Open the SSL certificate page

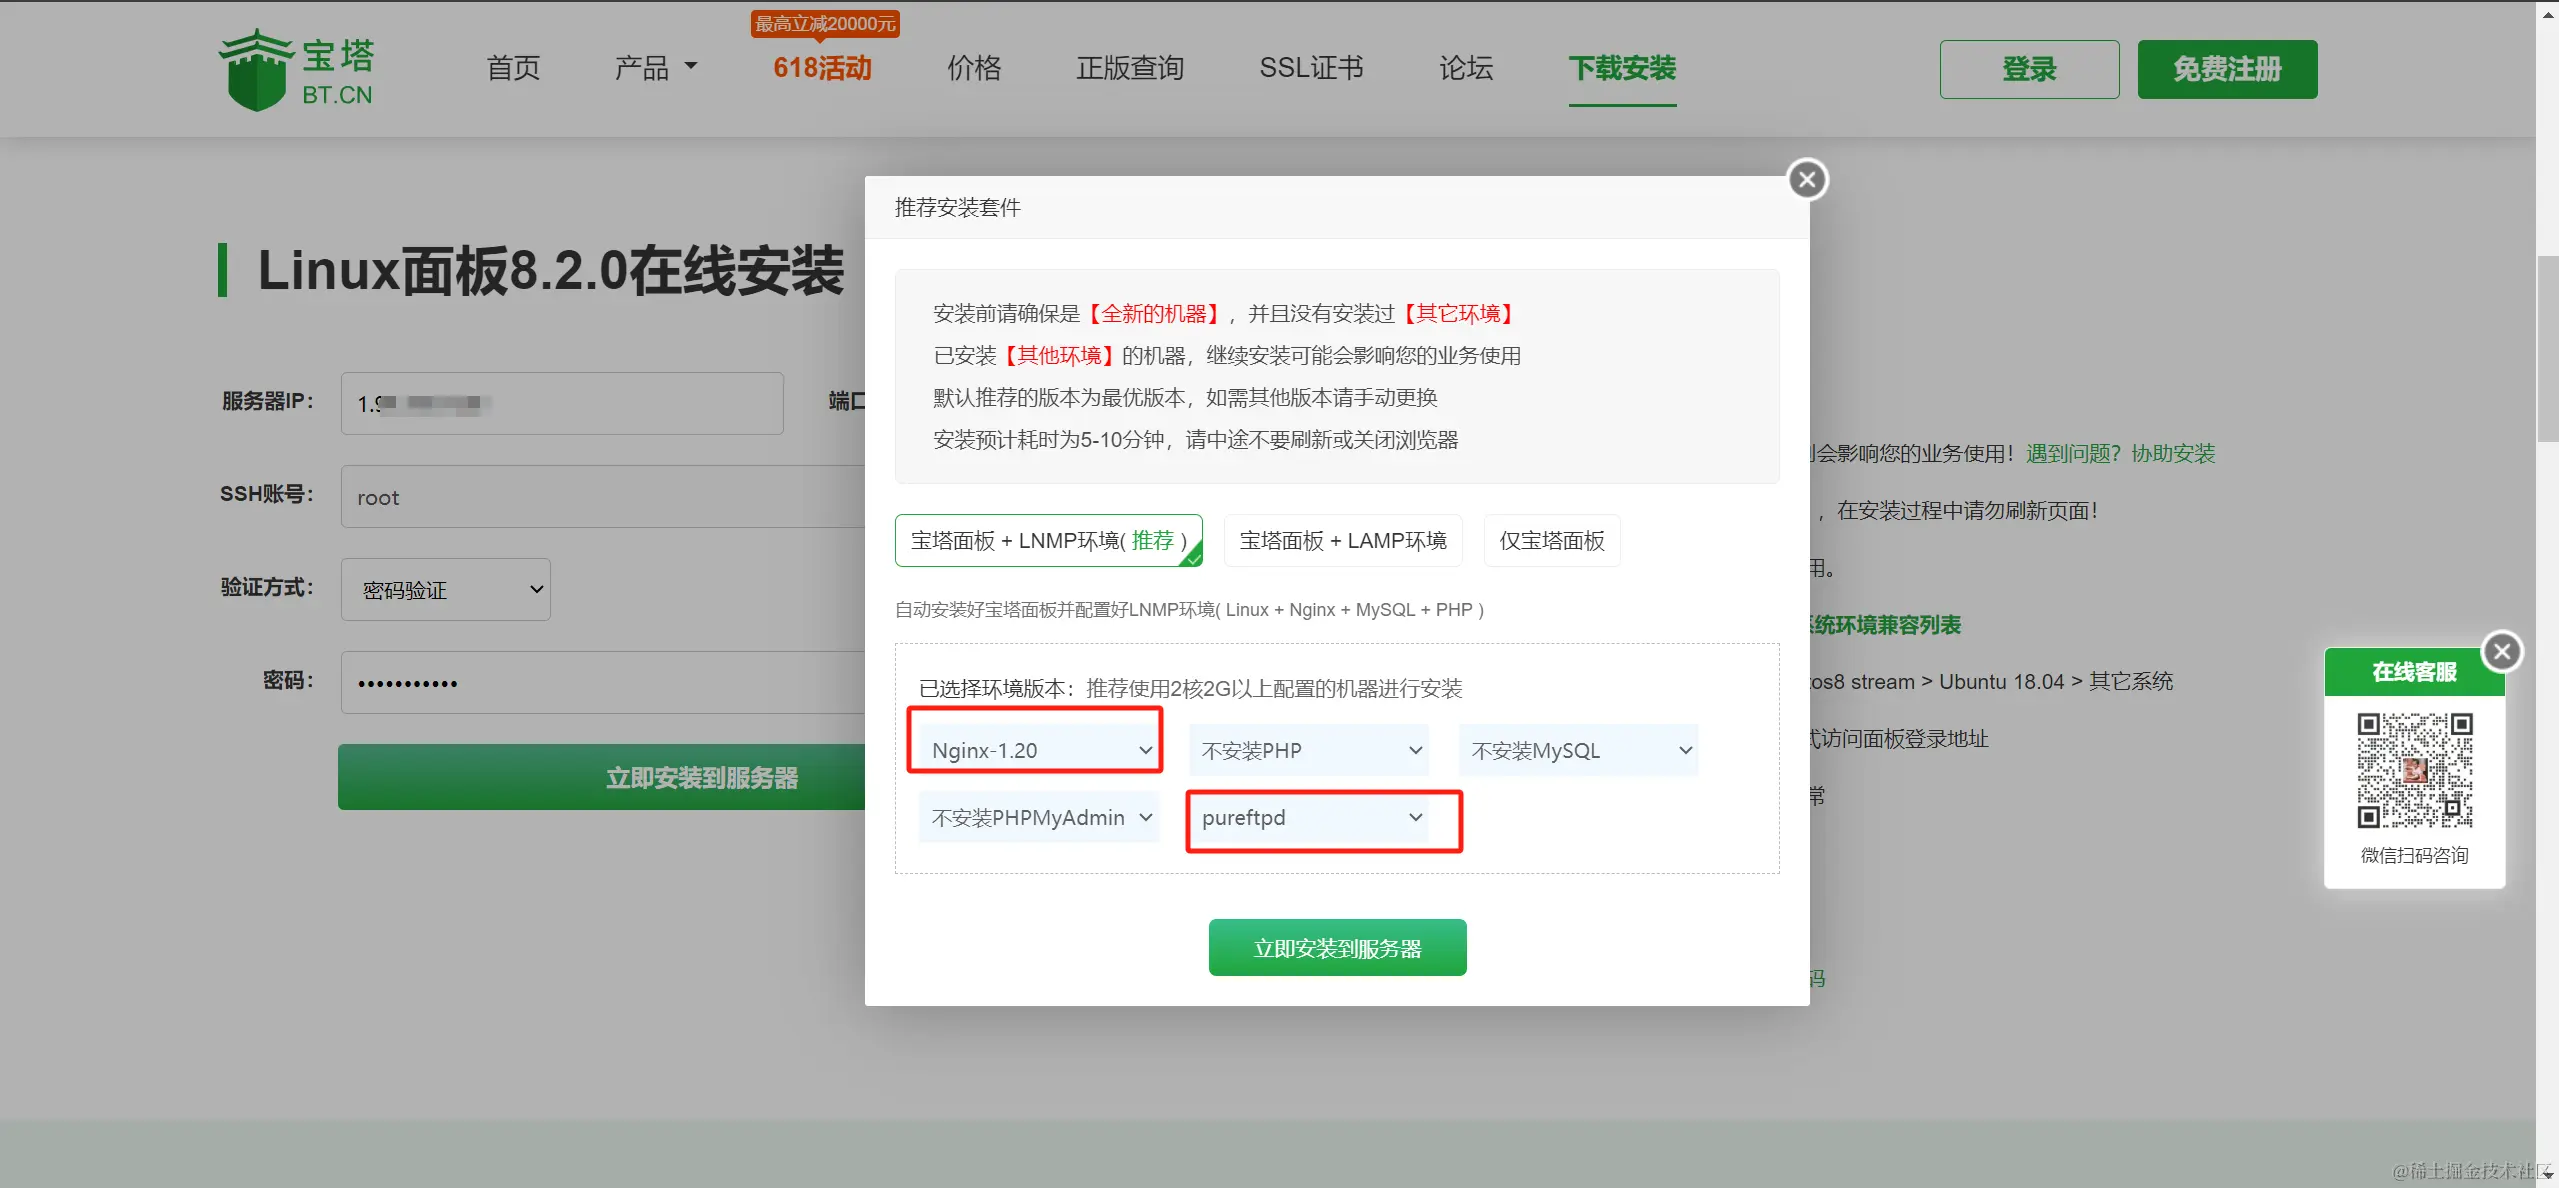pyautogui.click(x=1310, y=68)
